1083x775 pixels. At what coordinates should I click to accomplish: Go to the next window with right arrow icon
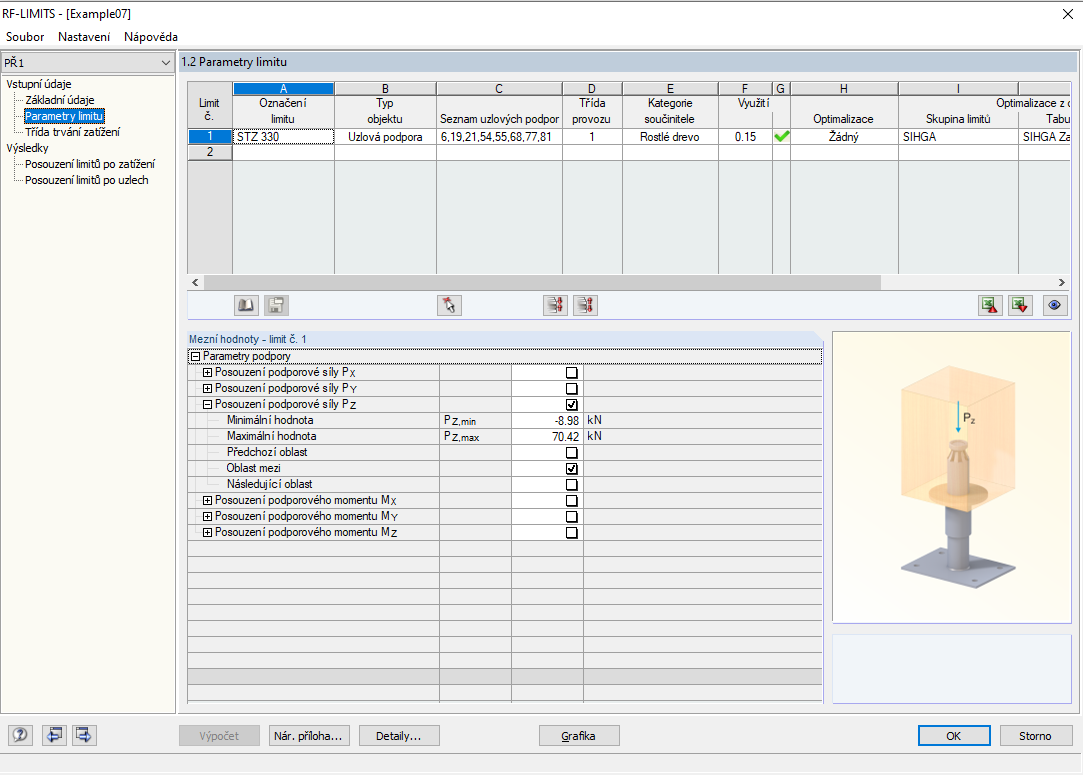tap(84, 735)
